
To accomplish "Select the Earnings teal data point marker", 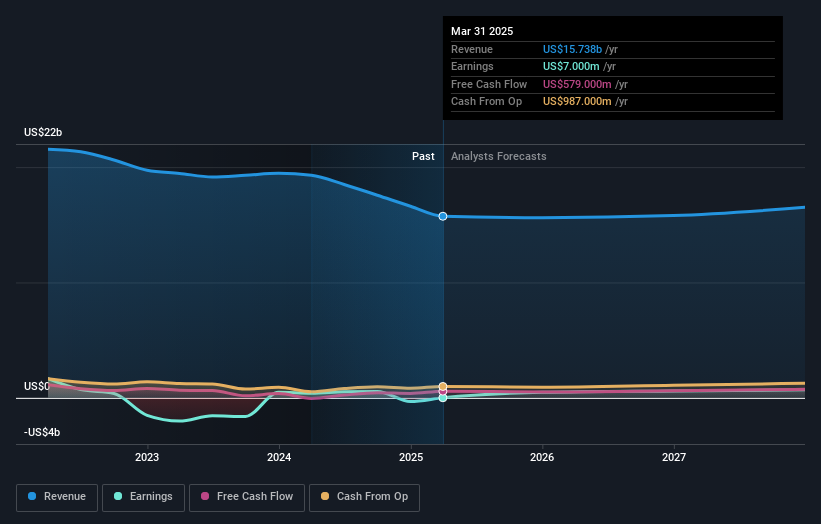I will (443, 398).
